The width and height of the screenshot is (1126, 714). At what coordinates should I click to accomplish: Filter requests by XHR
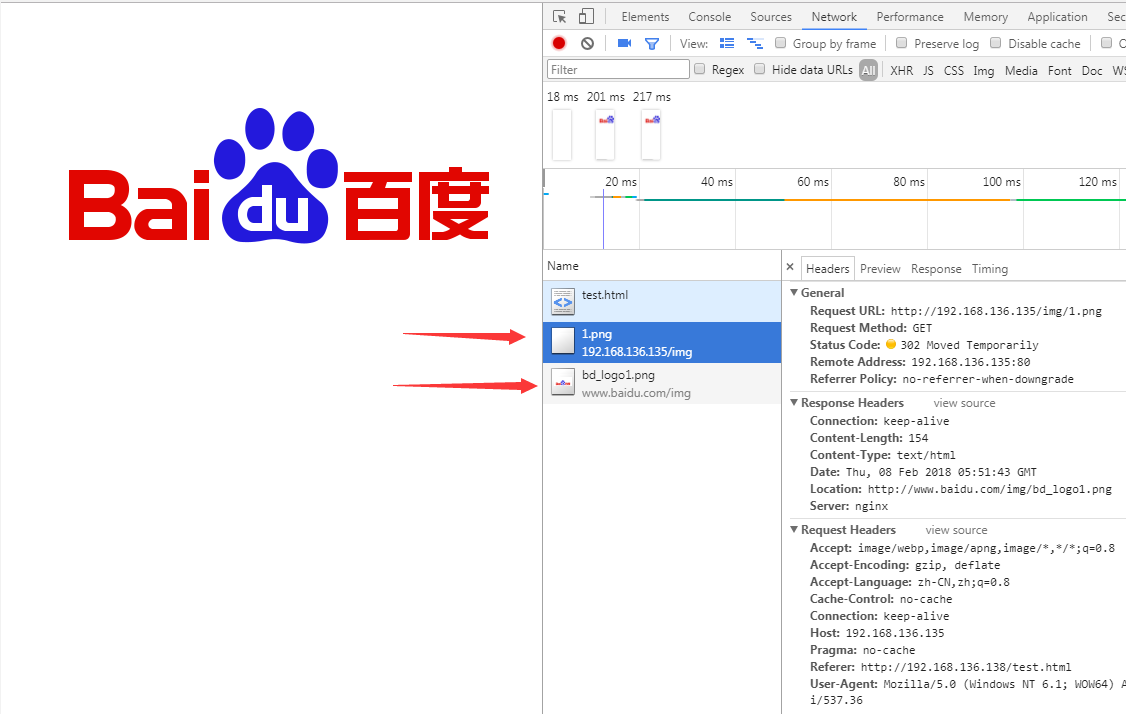tap(901, 70)
